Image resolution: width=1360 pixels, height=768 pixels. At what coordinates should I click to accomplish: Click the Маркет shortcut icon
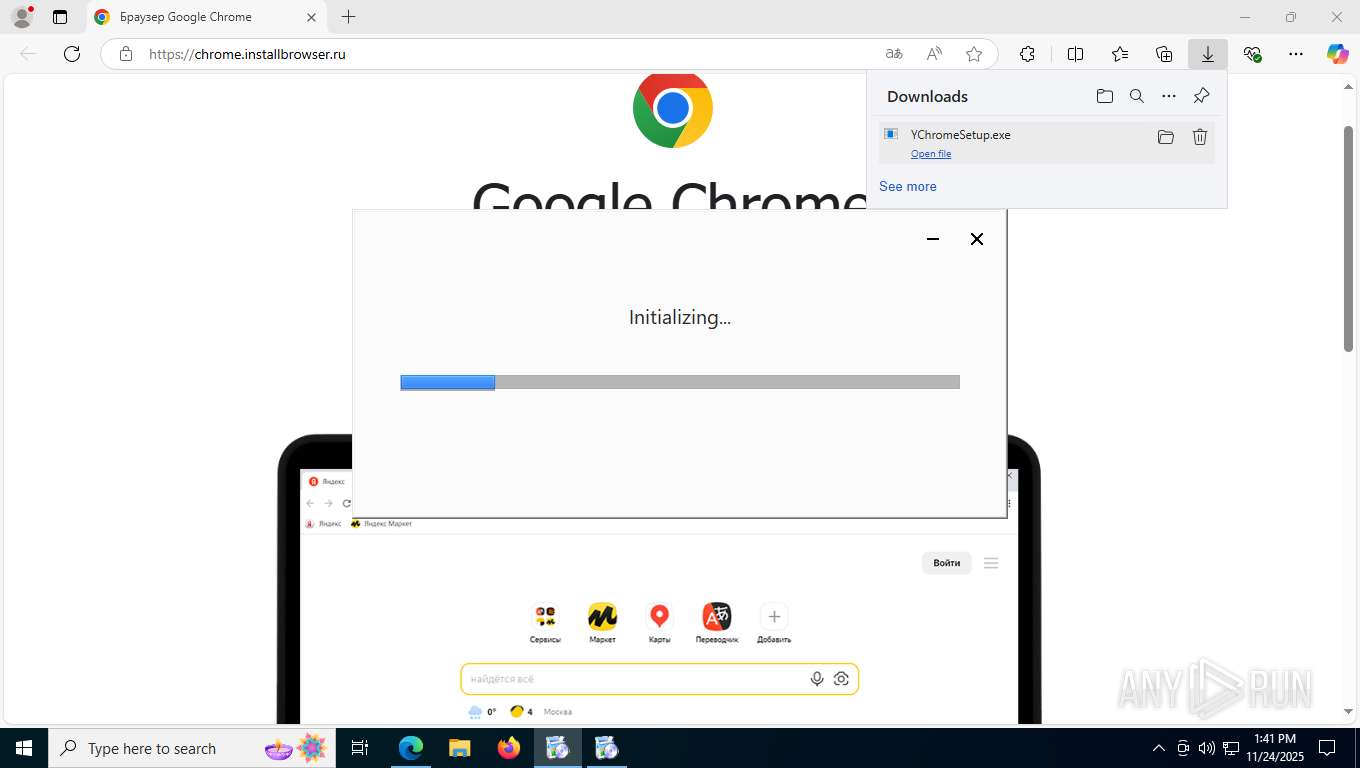[x=602, y=616]
